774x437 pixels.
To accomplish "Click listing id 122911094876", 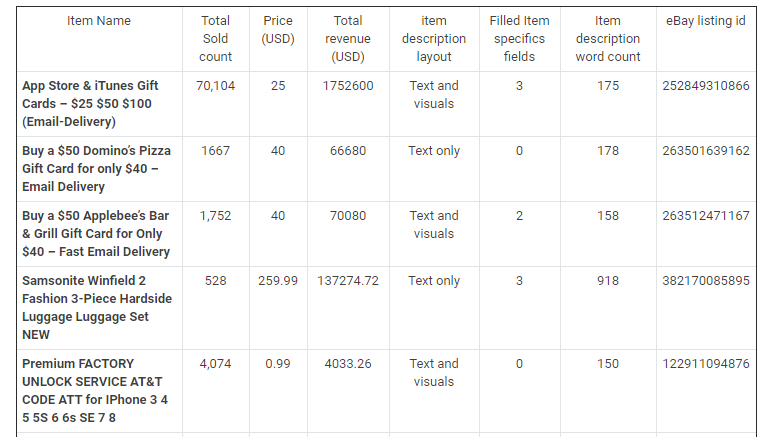I will click(x=706, y=364).
